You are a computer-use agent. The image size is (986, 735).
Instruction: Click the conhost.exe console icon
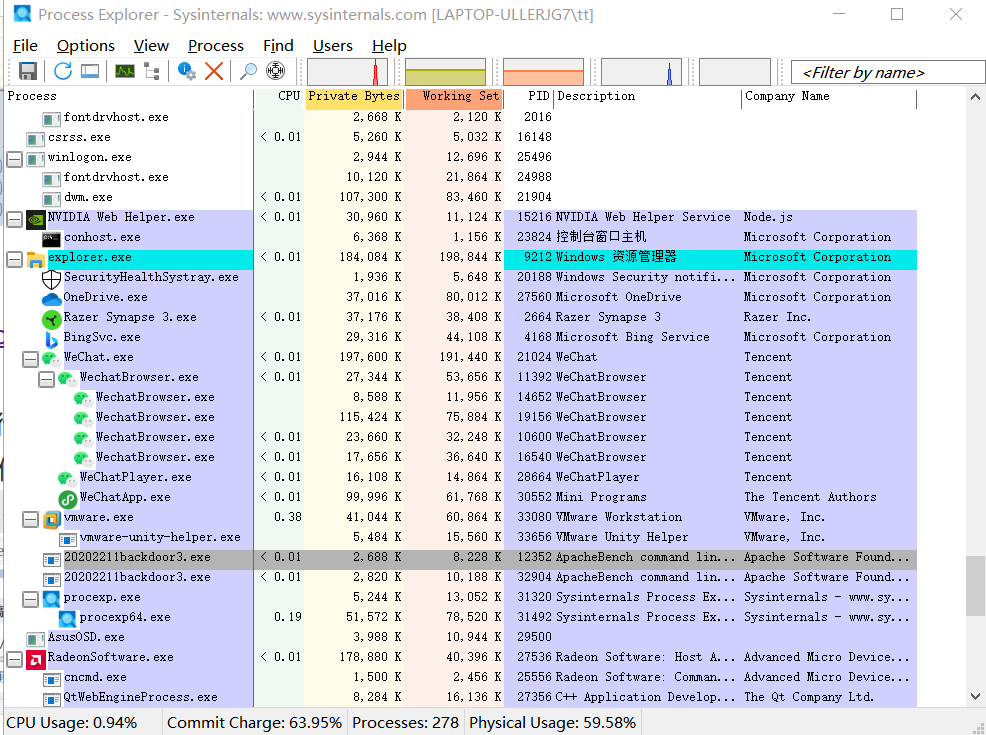(51, 239)
